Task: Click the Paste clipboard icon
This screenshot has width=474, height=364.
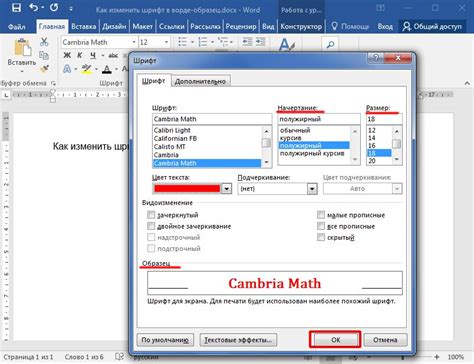Action: (x=23, y=48)
